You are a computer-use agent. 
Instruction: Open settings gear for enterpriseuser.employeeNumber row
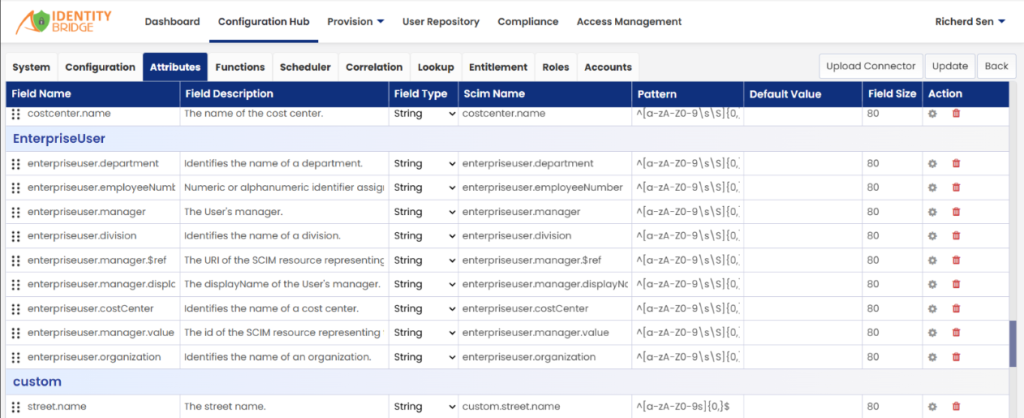click(x=933, y=187)
